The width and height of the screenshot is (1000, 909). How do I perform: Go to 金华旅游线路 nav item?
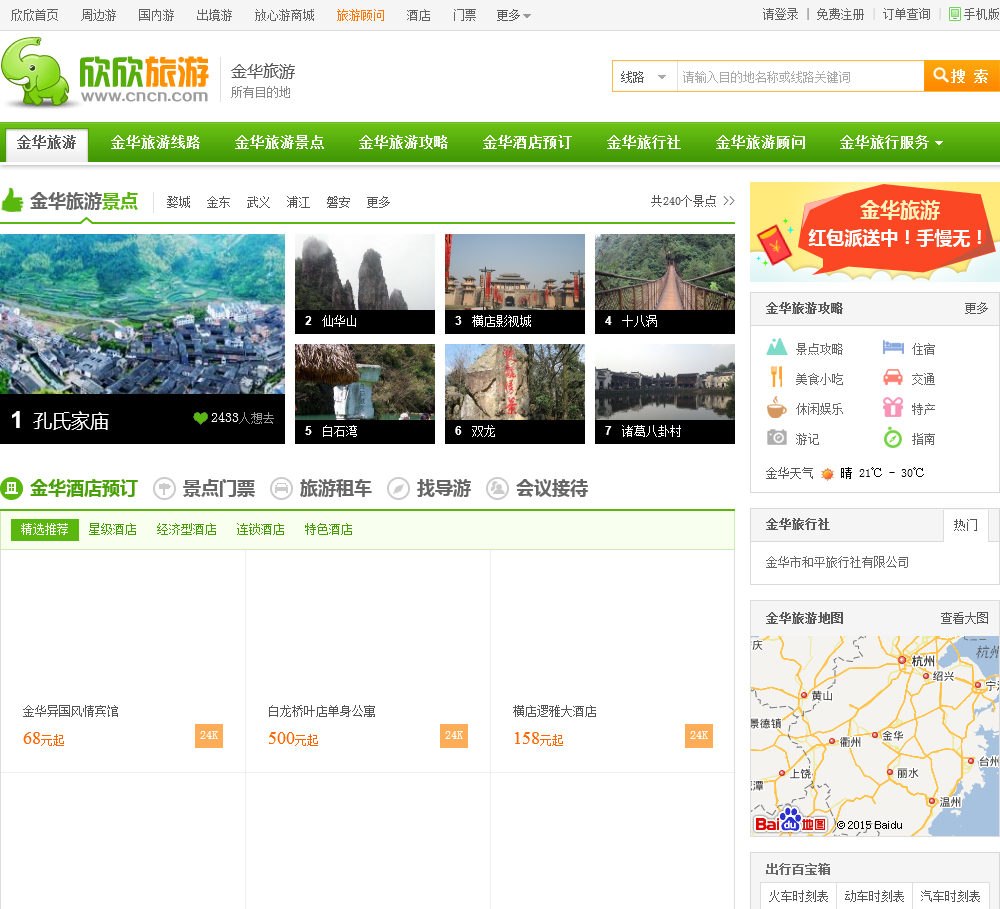(x=155, y=142)
